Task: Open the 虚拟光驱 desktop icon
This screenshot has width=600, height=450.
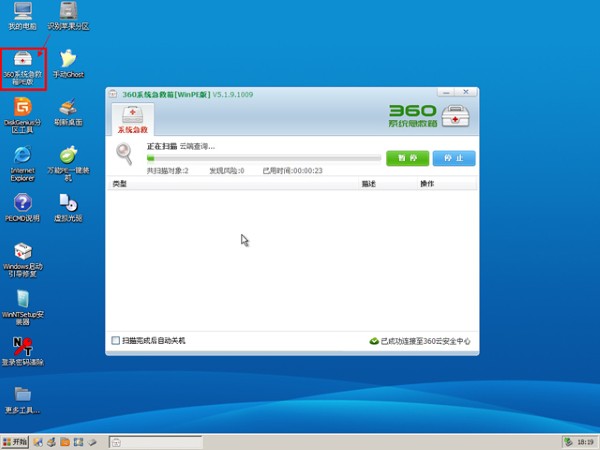Action: click(68, 208)
